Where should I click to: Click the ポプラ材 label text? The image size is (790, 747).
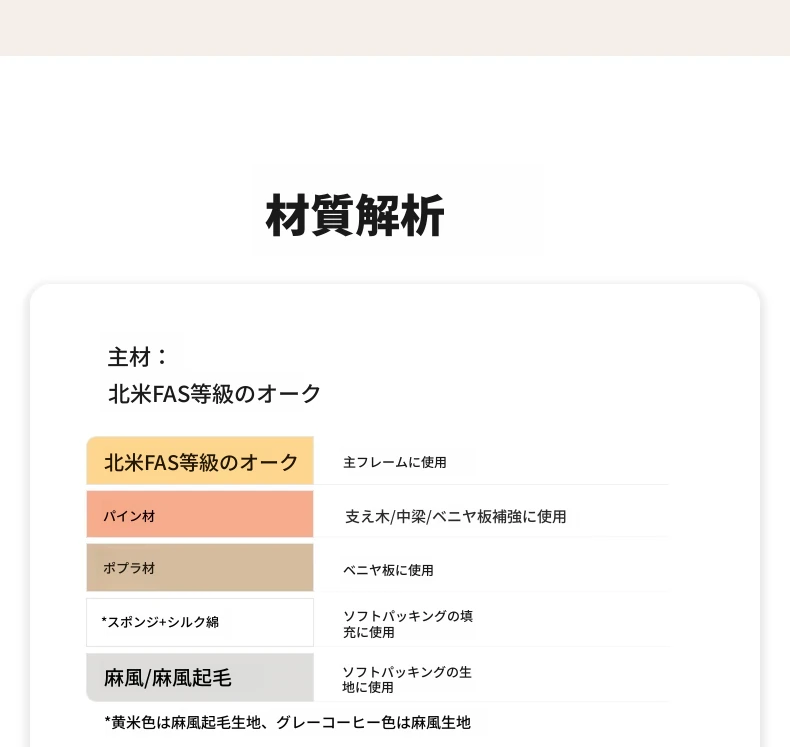tap(129, 569)
